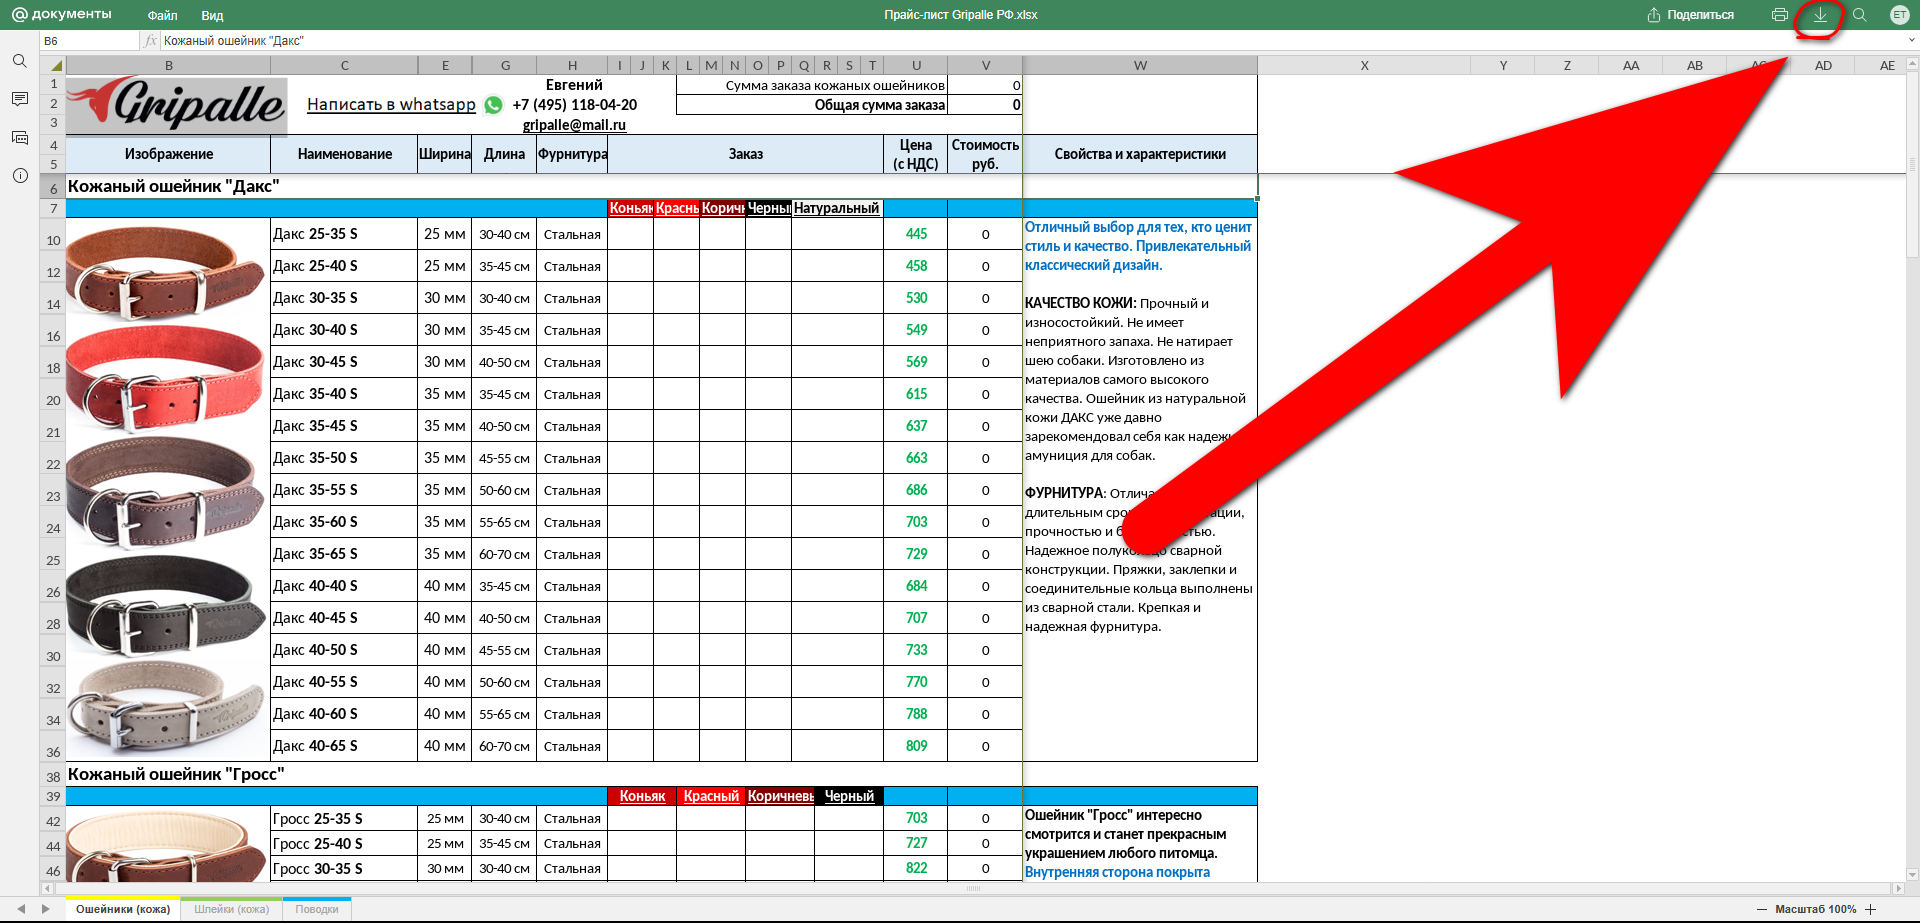Select column header B
This screenshot has height=923, width=1920.
(x=168, y=65)
